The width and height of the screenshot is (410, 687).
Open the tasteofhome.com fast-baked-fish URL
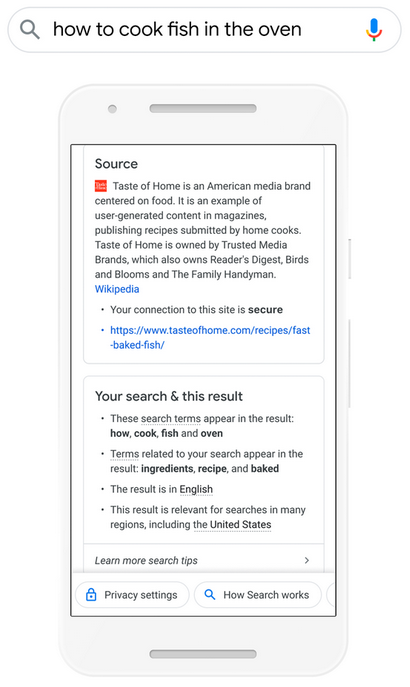[210, 337]
